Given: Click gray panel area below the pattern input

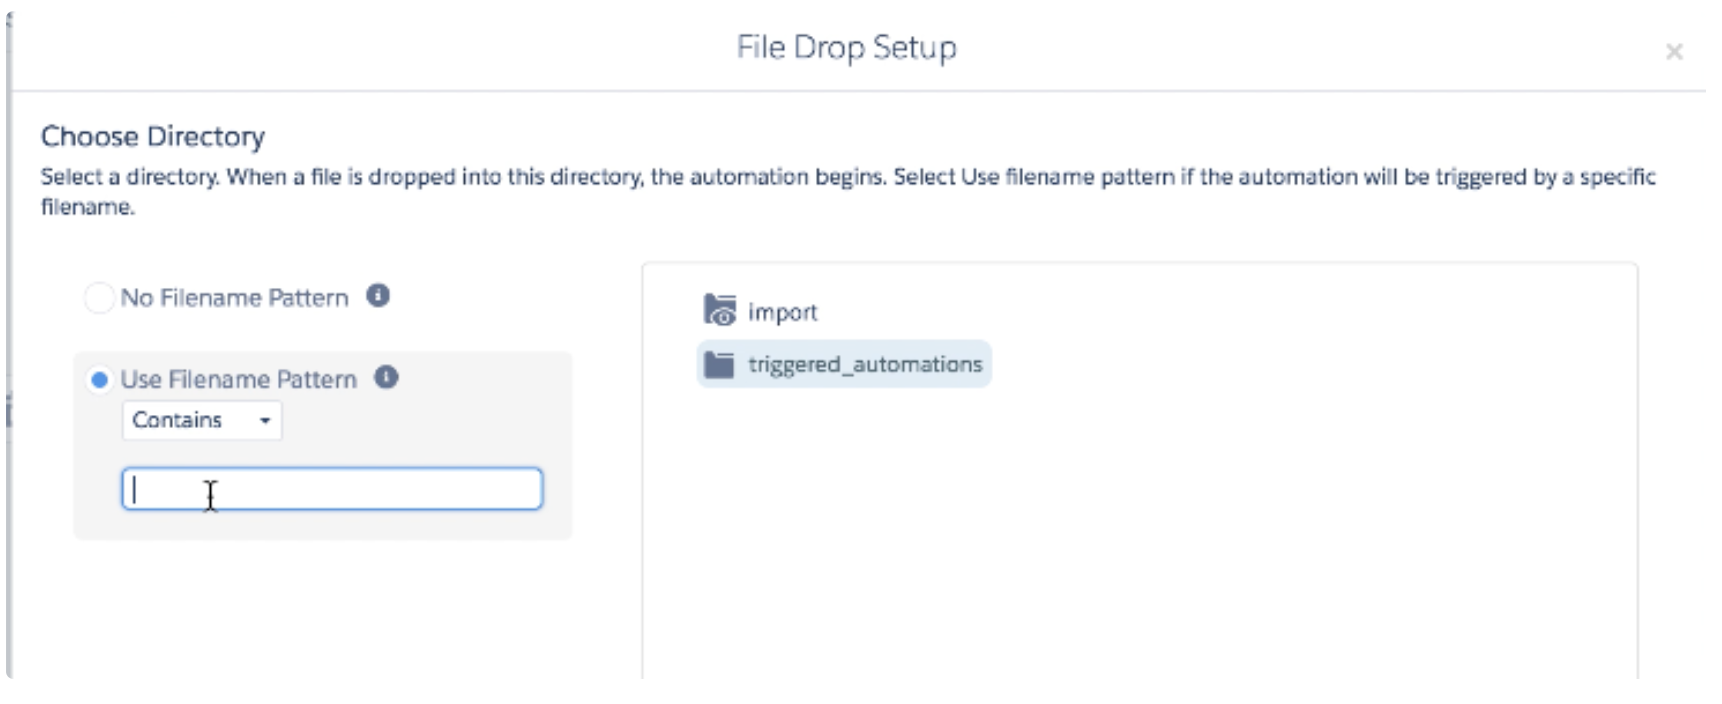Looking at the screenshot, I should coord(322,526).
